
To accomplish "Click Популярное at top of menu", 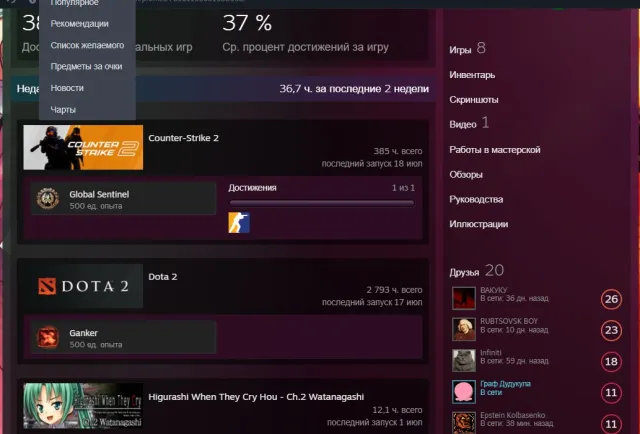I will pos(74,3).
